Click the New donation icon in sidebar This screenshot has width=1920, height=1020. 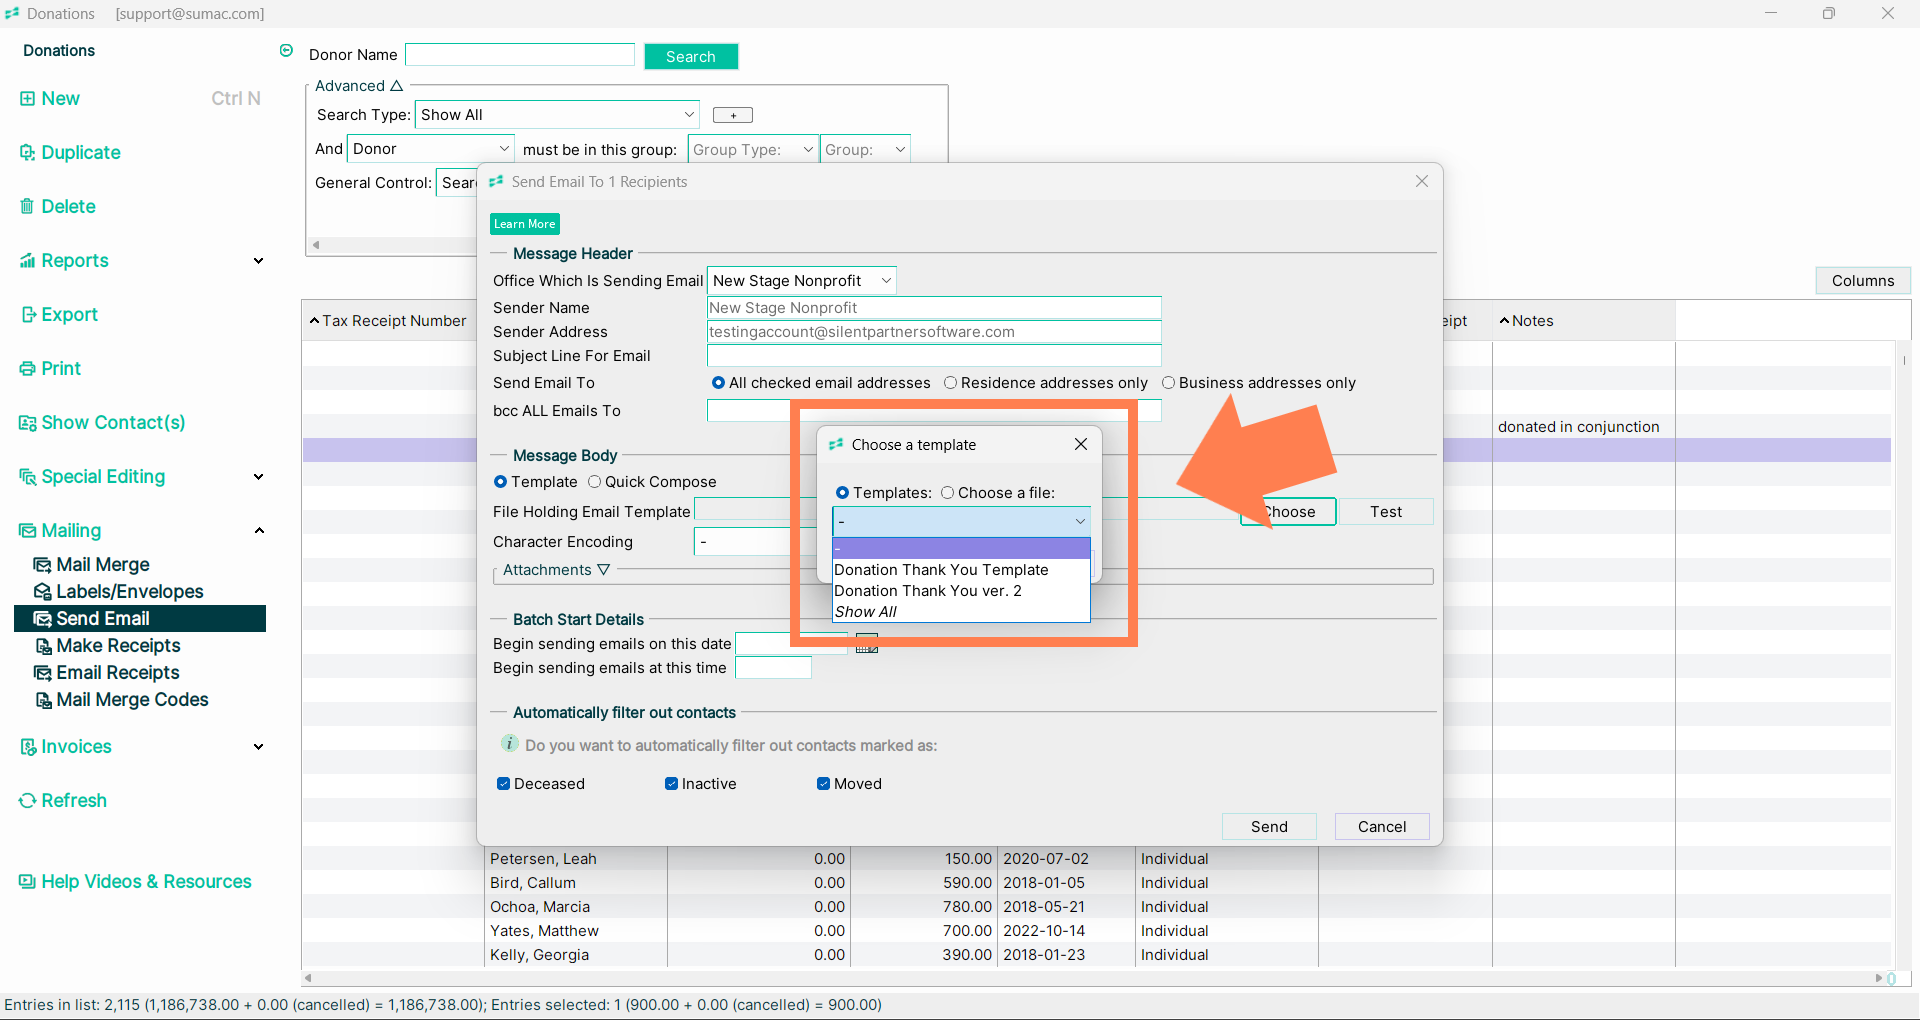pyautogui.click(x=27, y=99)
